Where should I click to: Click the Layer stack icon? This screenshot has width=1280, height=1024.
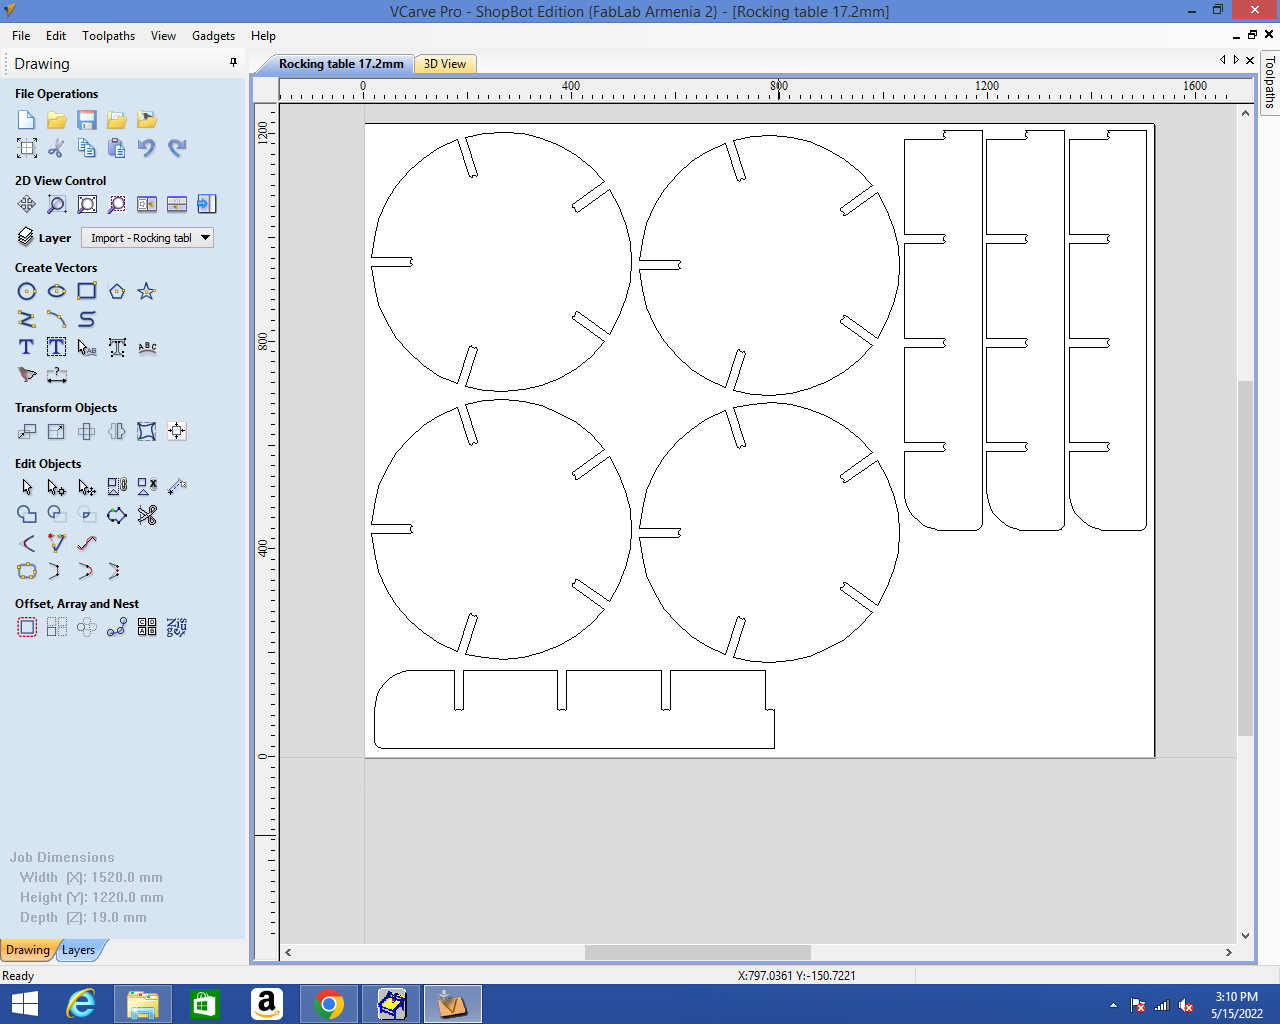click(x=26, y=237)
